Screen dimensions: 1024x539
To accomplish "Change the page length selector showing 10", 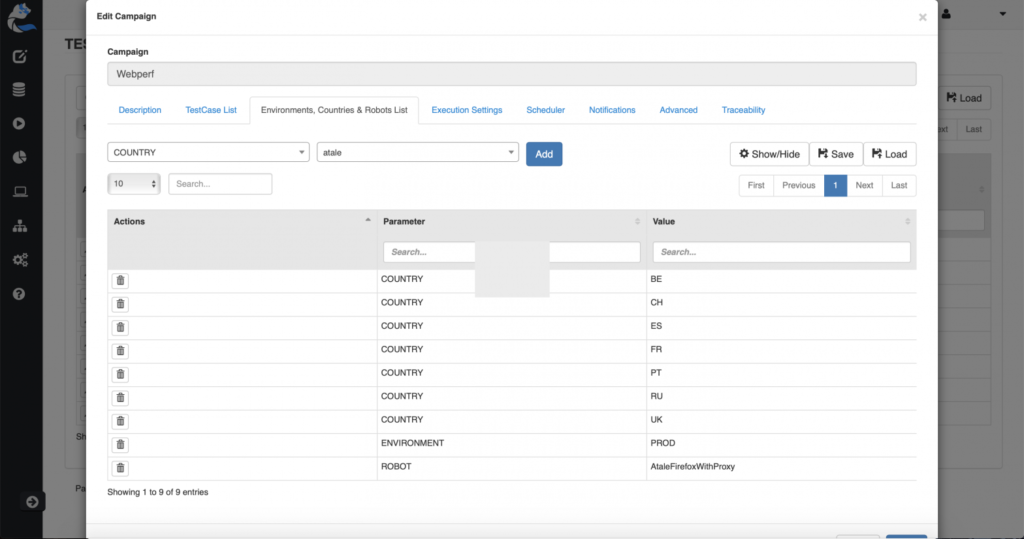I will tap(134, 184).
